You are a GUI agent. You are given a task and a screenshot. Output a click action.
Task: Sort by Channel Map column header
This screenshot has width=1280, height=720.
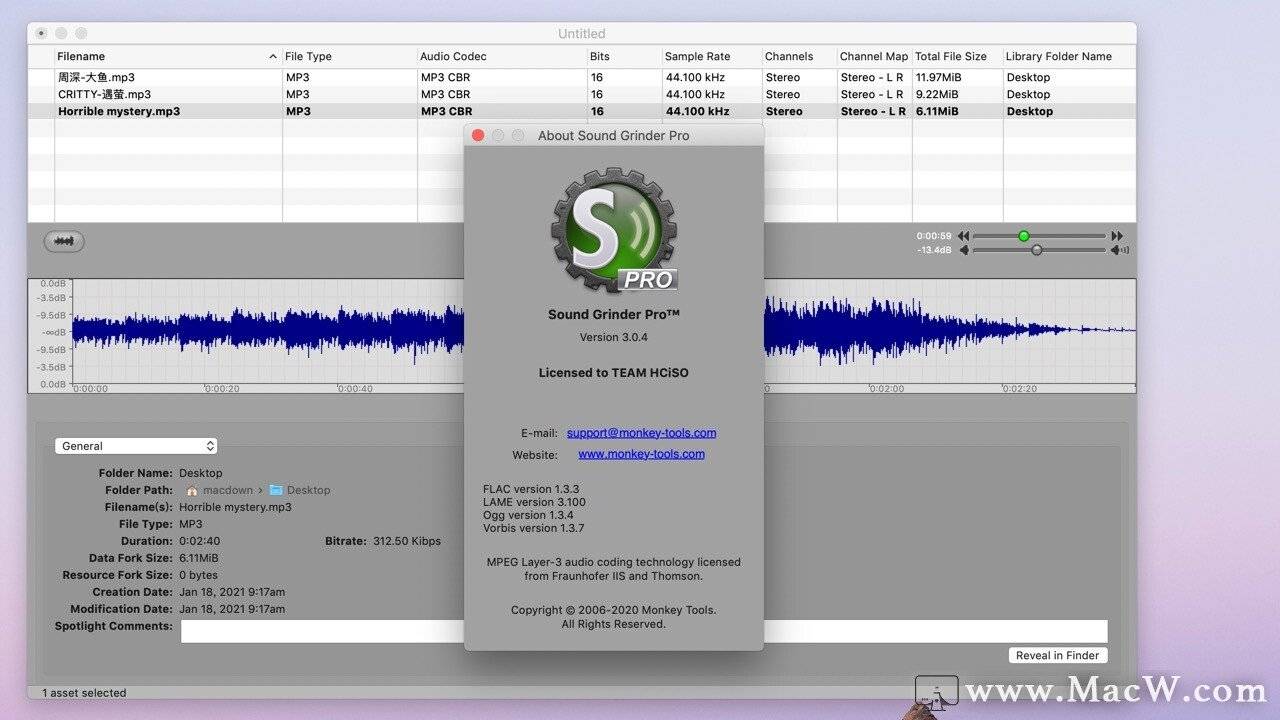point(874,57)
